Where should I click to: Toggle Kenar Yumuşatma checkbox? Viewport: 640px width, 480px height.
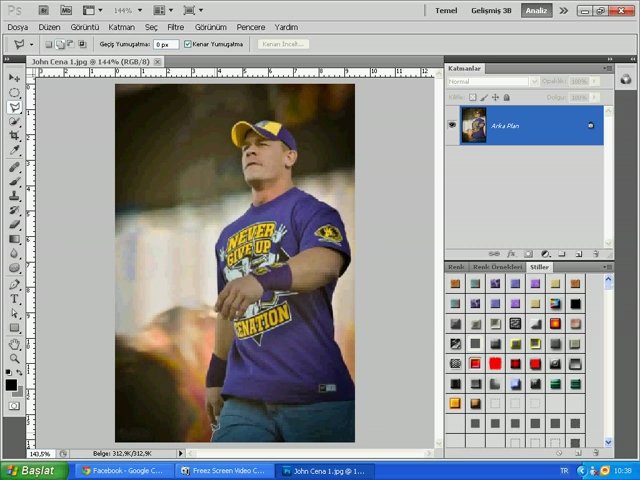click(188, 44)
